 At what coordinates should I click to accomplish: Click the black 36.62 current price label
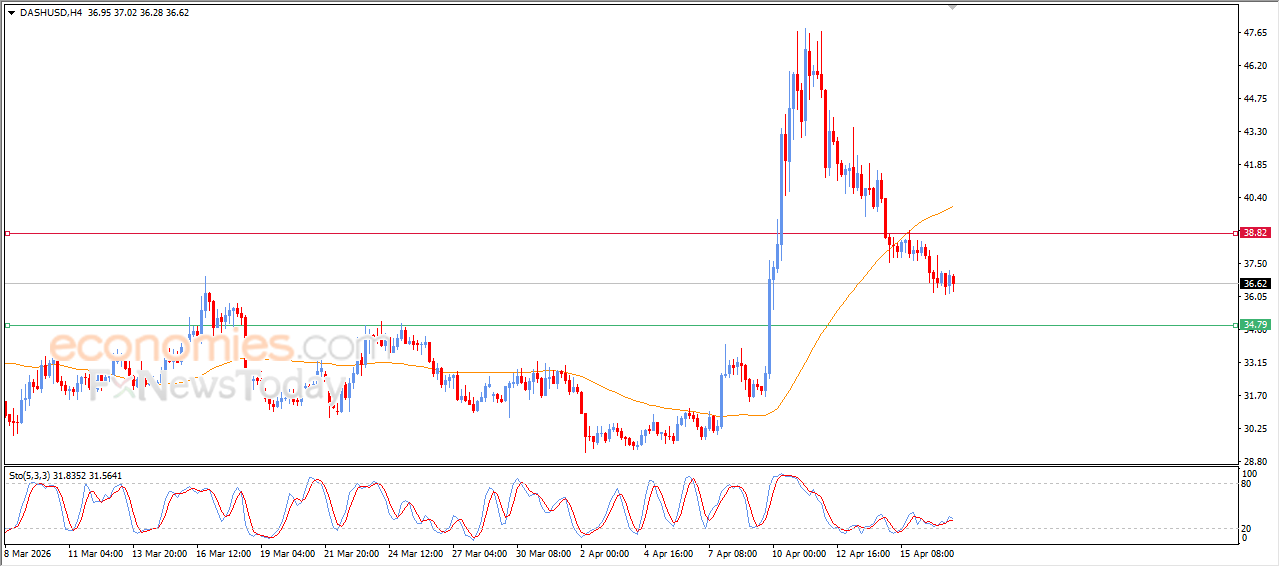tap(1254, 284)
